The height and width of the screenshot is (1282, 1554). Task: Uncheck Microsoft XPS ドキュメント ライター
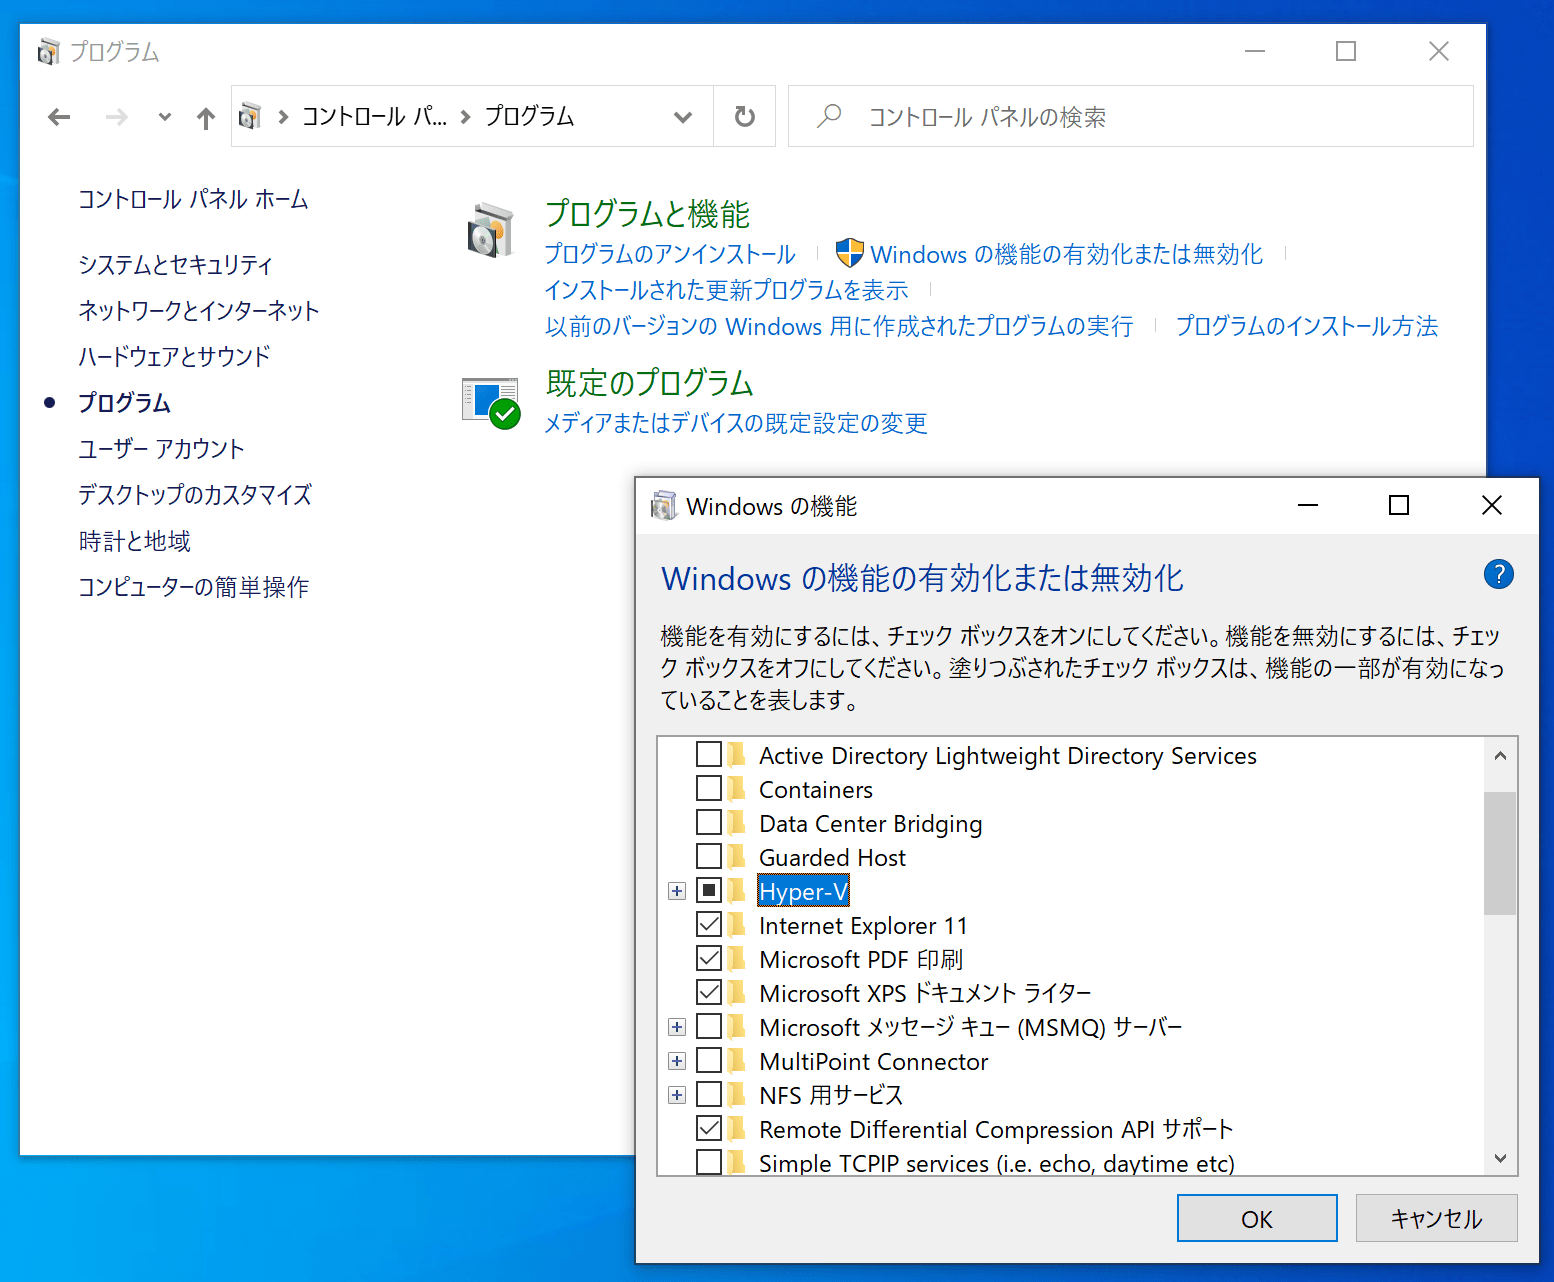(x=709, y=992)
